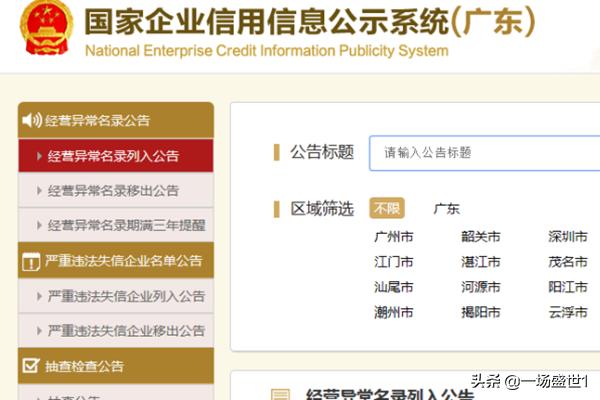
Task: Click the speaker icon beside 经营异常名录公告
Action: click(32, 120)
